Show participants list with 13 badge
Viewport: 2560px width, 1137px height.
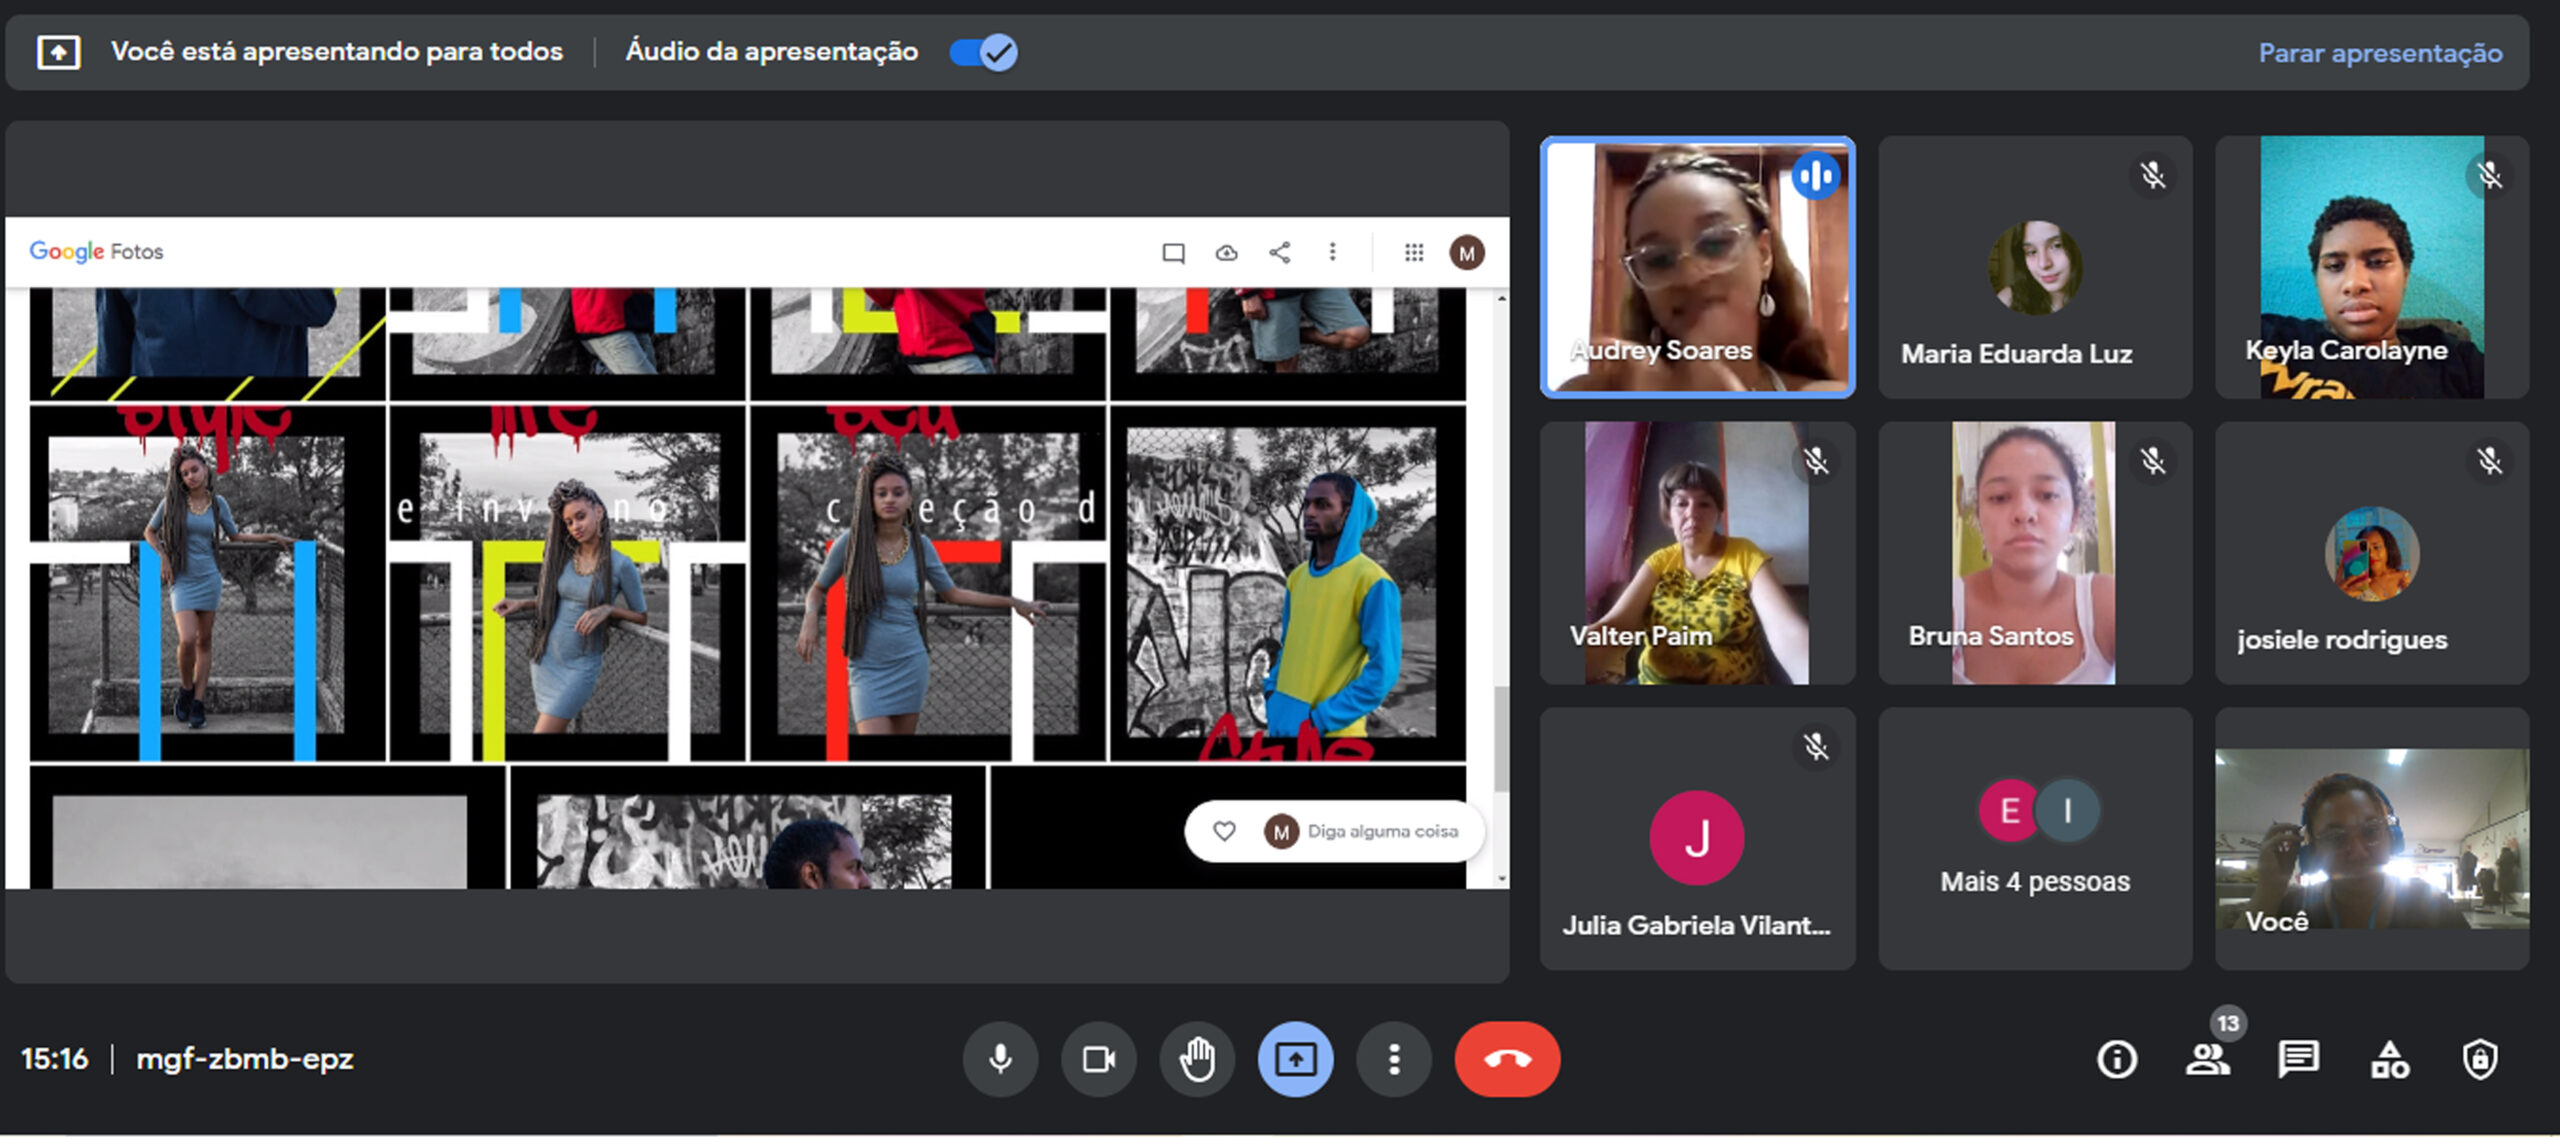(x=2207, y=1059)
